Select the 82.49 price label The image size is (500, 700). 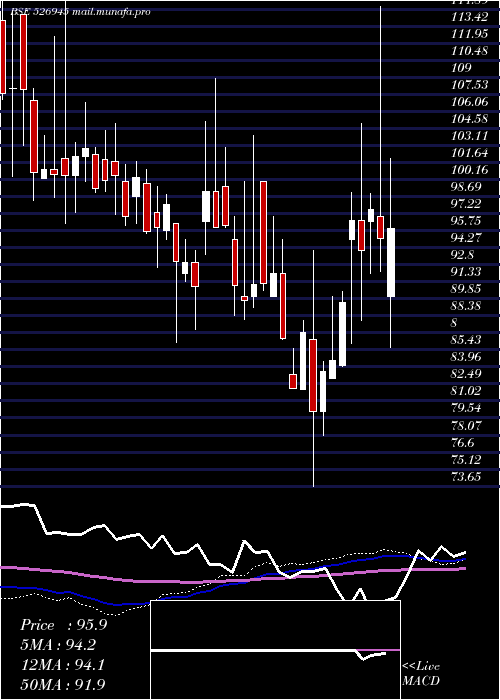pos(466,374)
